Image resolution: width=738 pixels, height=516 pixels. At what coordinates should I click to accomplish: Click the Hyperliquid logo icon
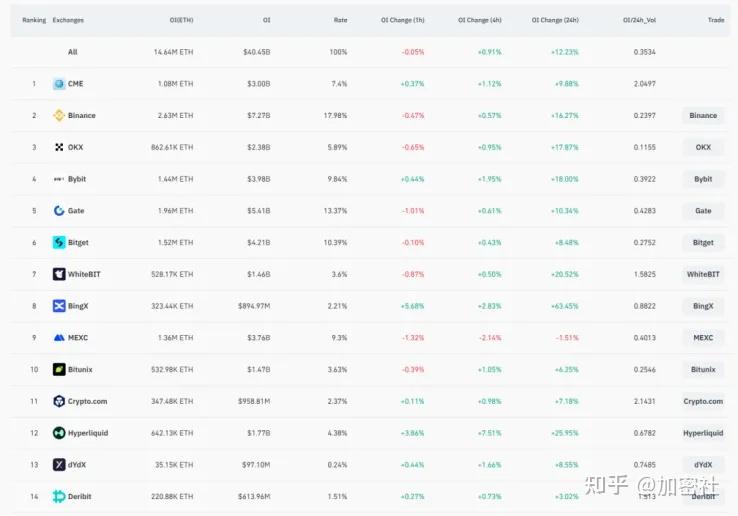(59, 433)
